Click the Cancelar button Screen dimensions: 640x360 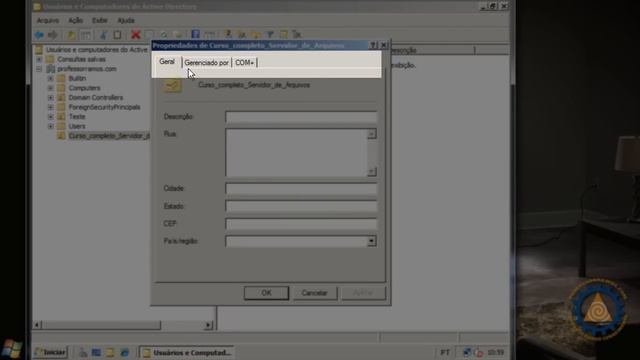315,293
